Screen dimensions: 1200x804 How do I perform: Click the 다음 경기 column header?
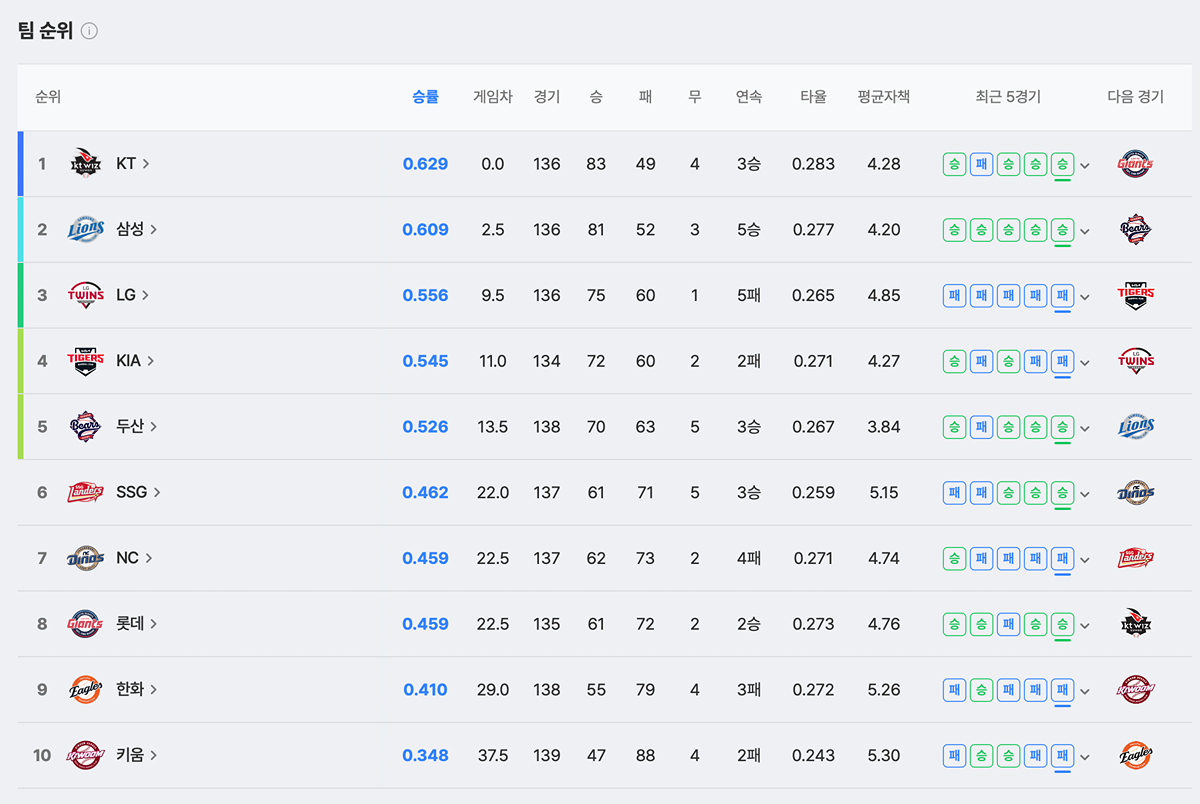click(x=1136, y=97)
